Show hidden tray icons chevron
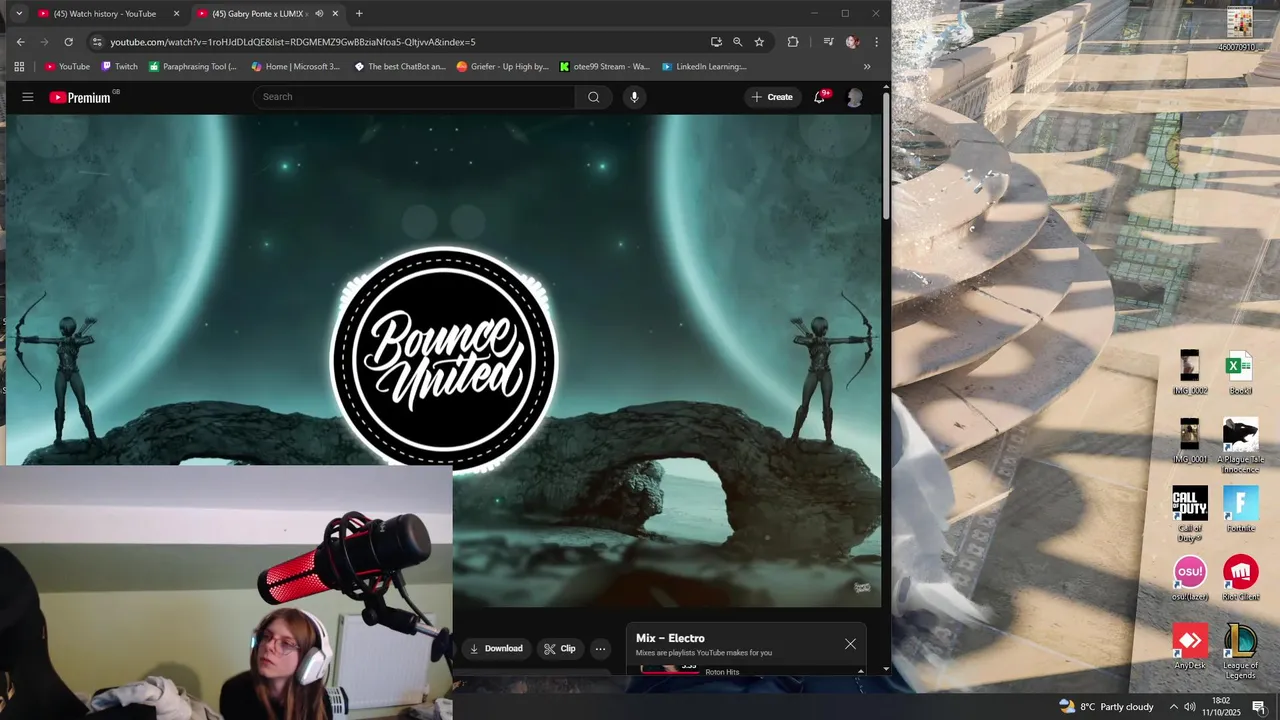 click(1174, 706)
